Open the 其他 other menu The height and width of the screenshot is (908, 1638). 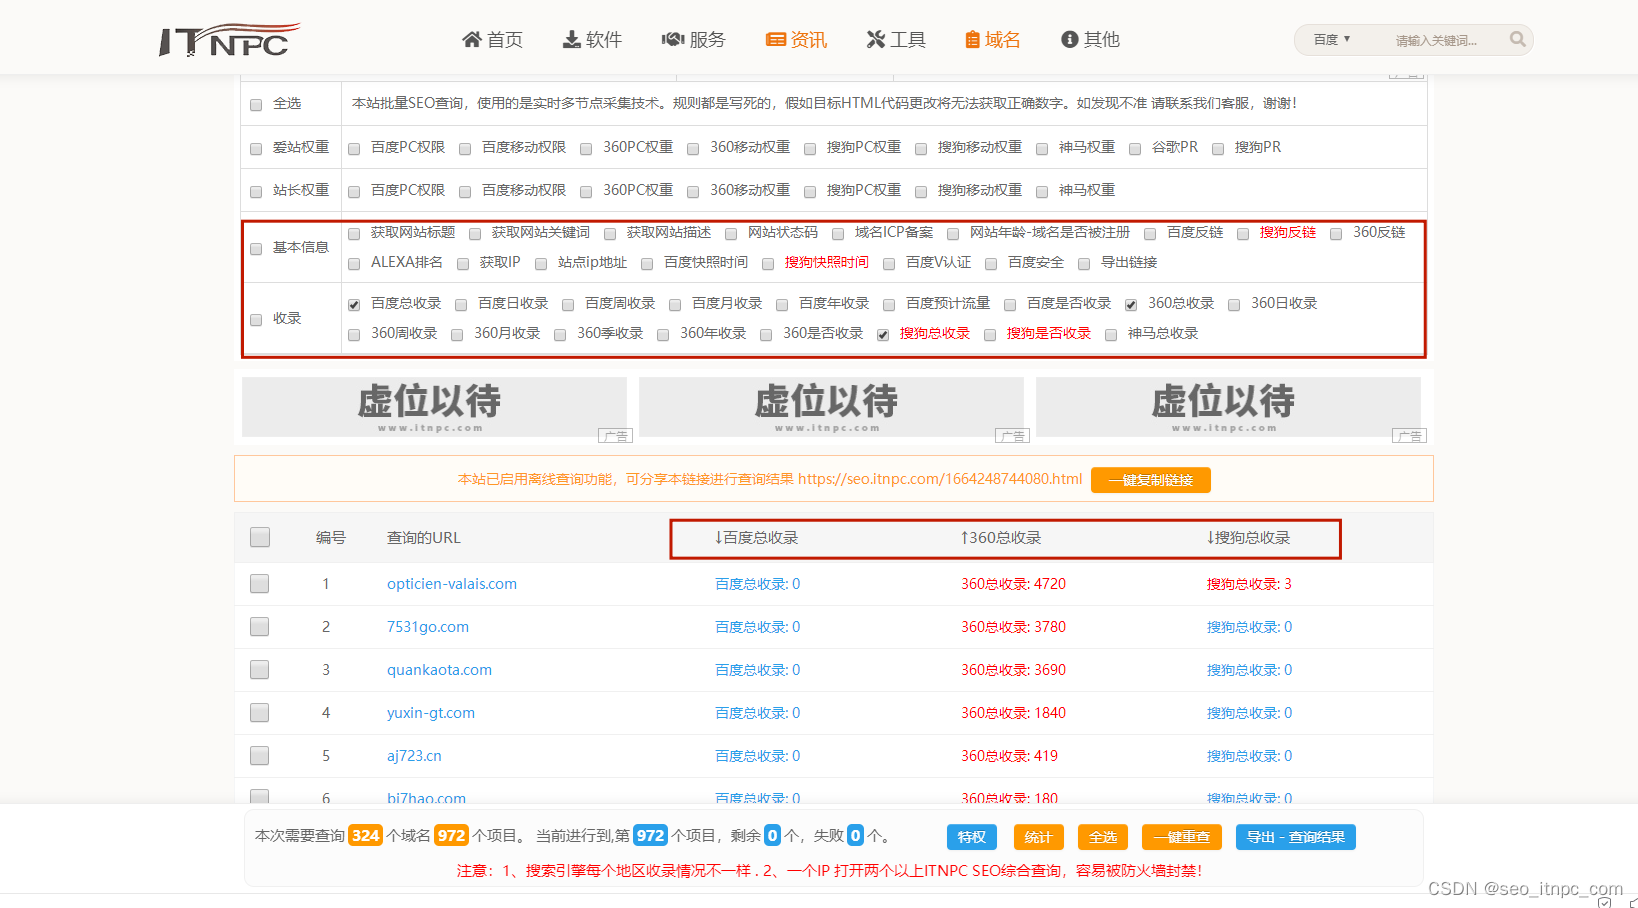click(1090, 39)
